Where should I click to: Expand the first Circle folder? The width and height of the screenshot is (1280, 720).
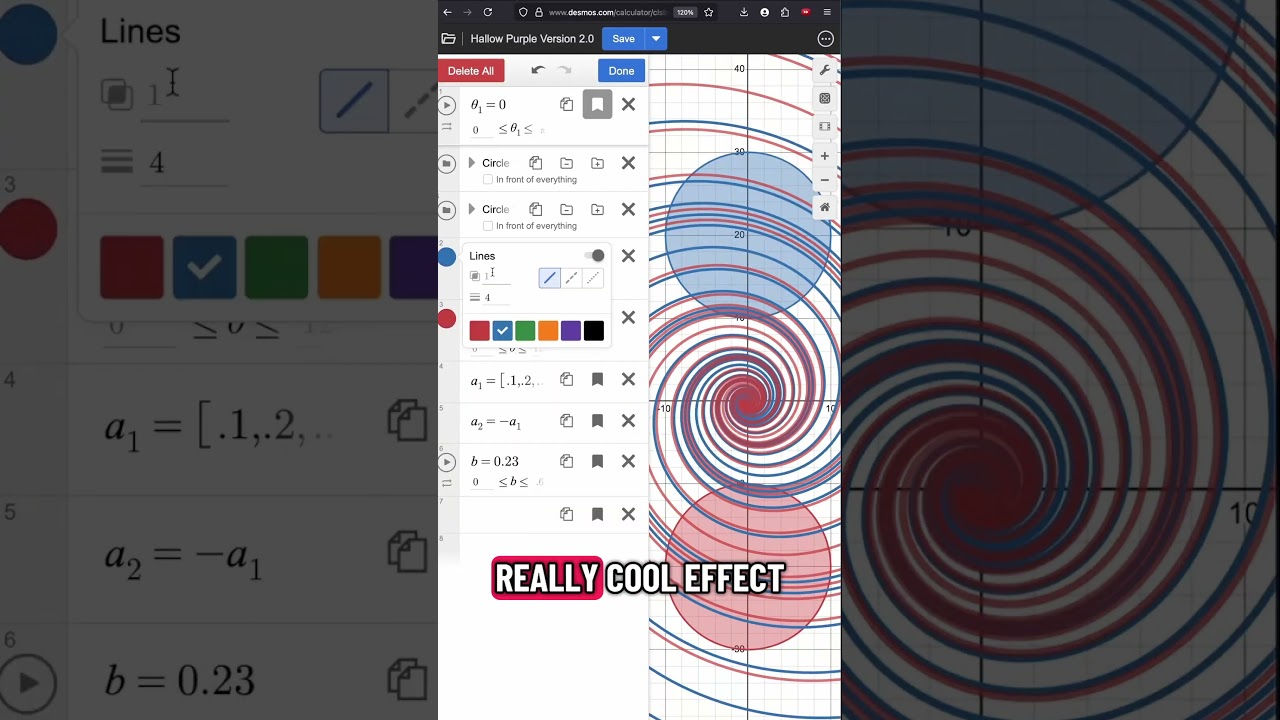(x=472, y=163)
